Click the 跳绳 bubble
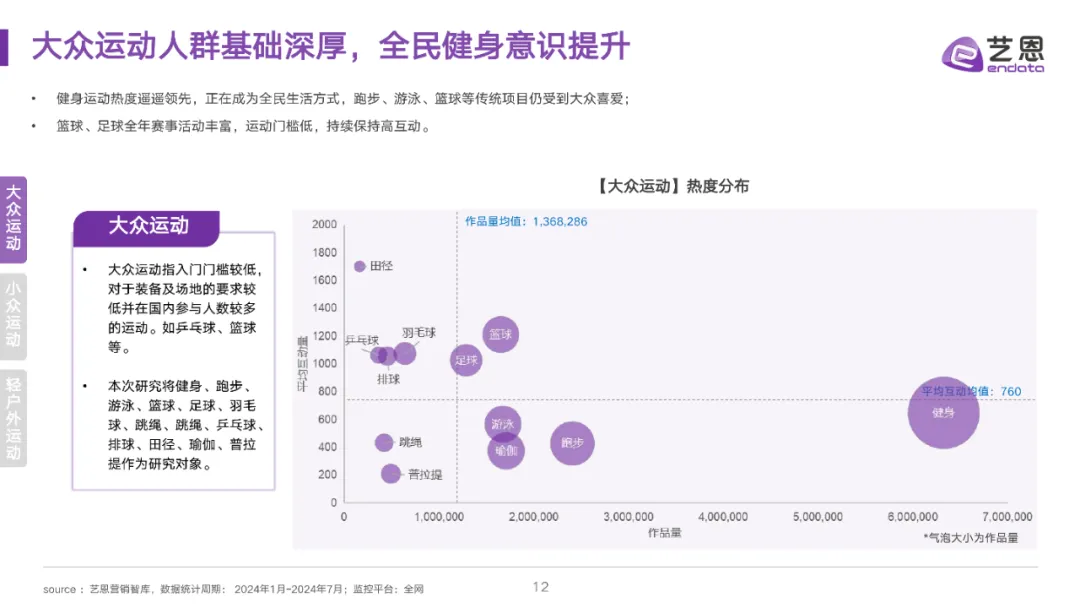1080x608 pixels. click(383, 440)
